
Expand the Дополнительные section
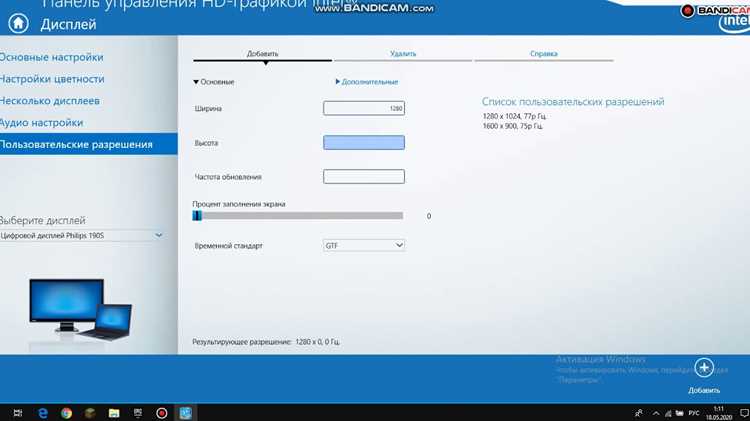click(367, 82)
